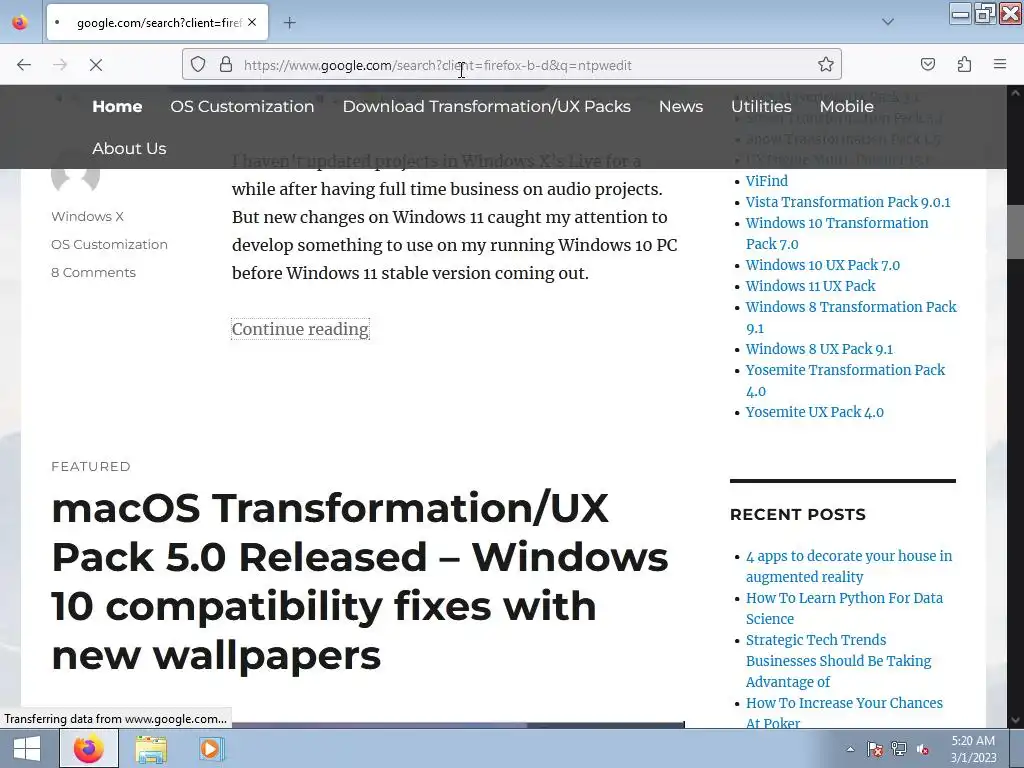Viewport: 1024px width, 768px height.
Task: Open Action Center flag icon
Action: click(875, 749)
